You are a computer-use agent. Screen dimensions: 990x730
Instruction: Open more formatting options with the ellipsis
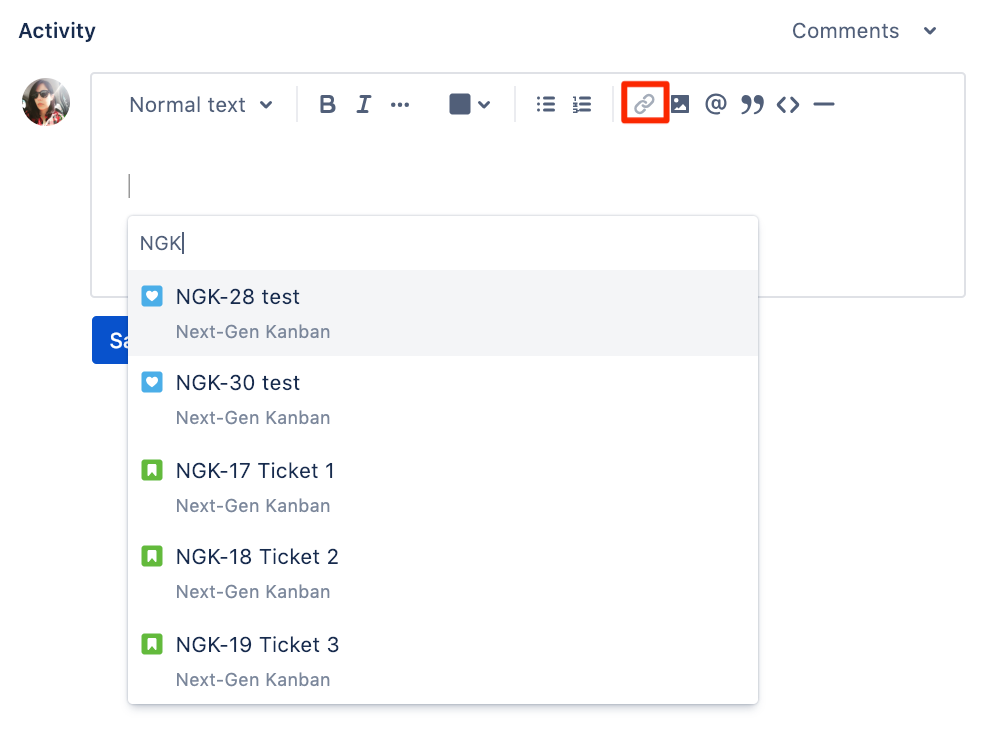coord(400,103)
